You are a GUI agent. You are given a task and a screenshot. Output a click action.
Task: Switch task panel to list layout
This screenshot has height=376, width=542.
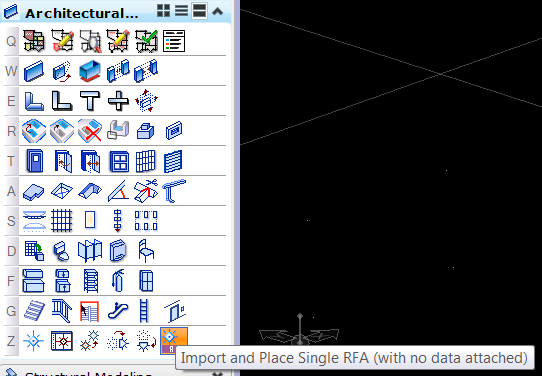click(181, 11)
